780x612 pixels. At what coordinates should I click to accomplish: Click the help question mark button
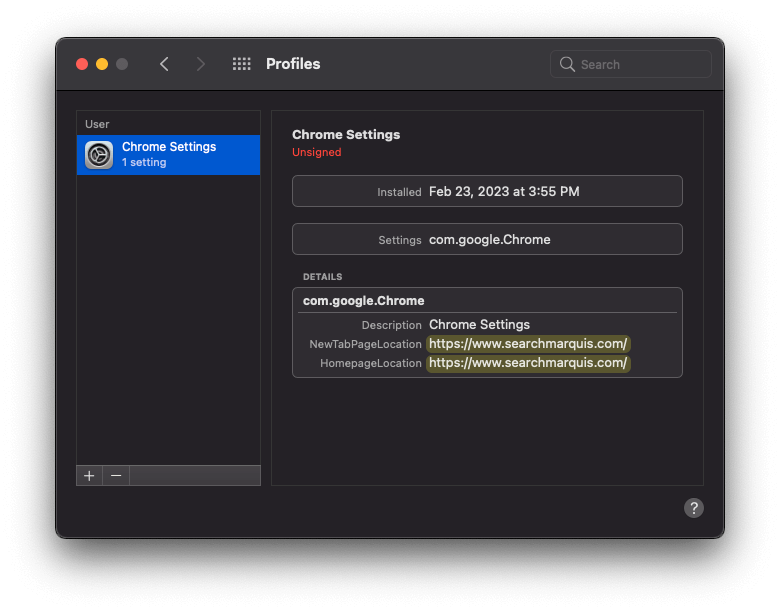[694, 508]
